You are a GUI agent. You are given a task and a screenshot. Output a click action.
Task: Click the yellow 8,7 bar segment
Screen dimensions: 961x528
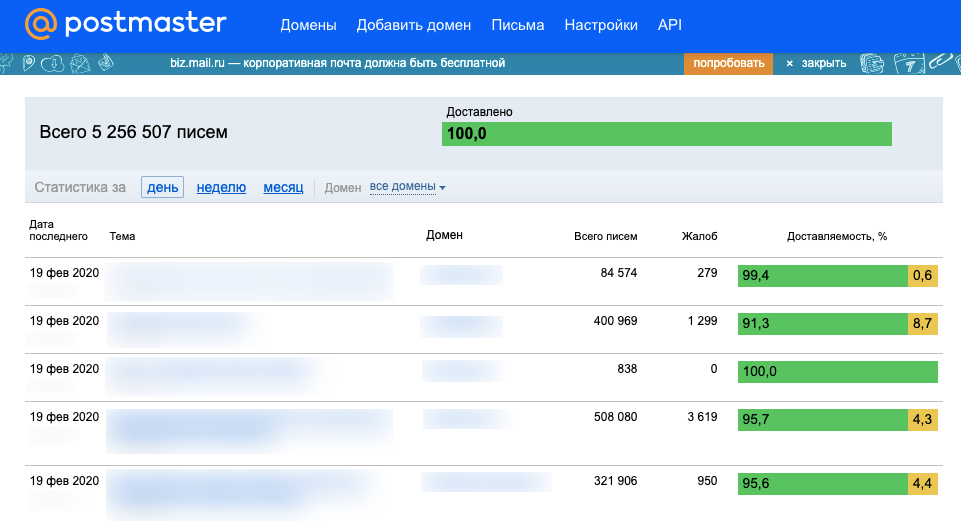[922, 324]
